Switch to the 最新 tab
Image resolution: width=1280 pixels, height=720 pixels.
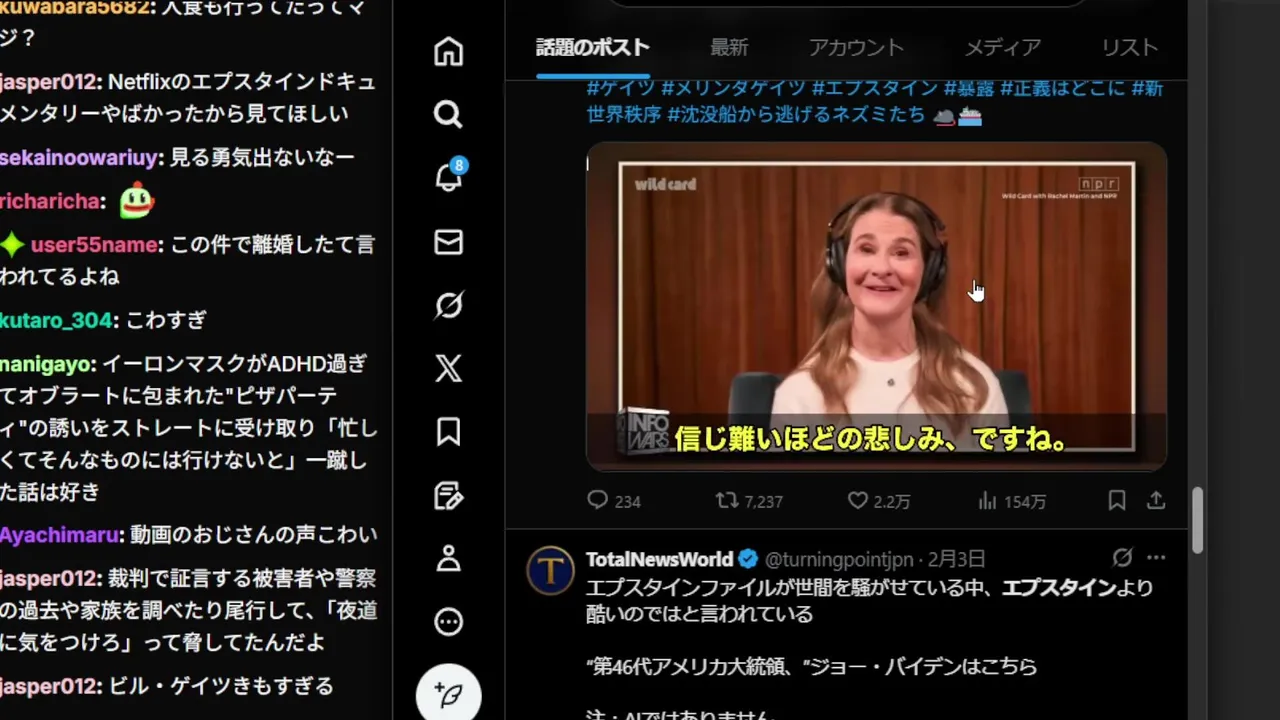pyautogui.click(x=729, y=47)
